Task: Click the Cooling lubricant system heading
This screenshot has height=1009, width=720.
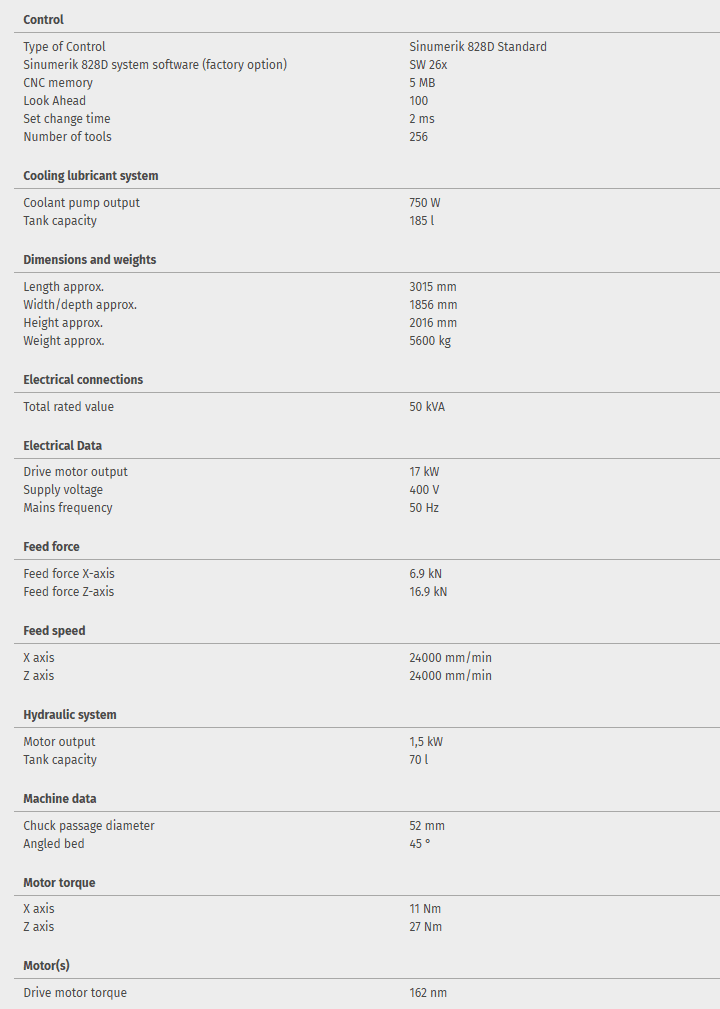Action: coord(91,176)
